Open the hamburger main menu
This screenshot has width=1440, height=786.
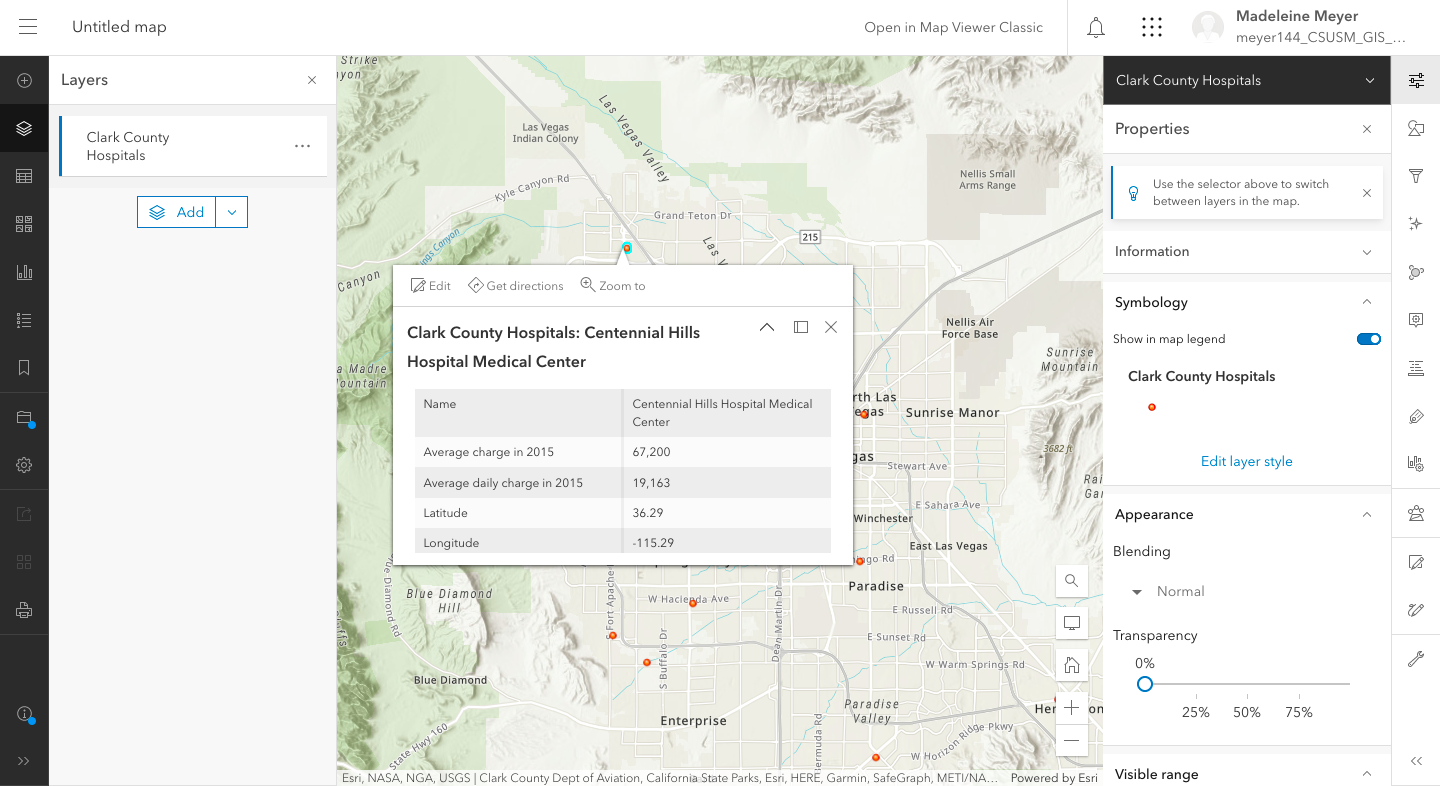pyautogui.click(x=28, y=27)
